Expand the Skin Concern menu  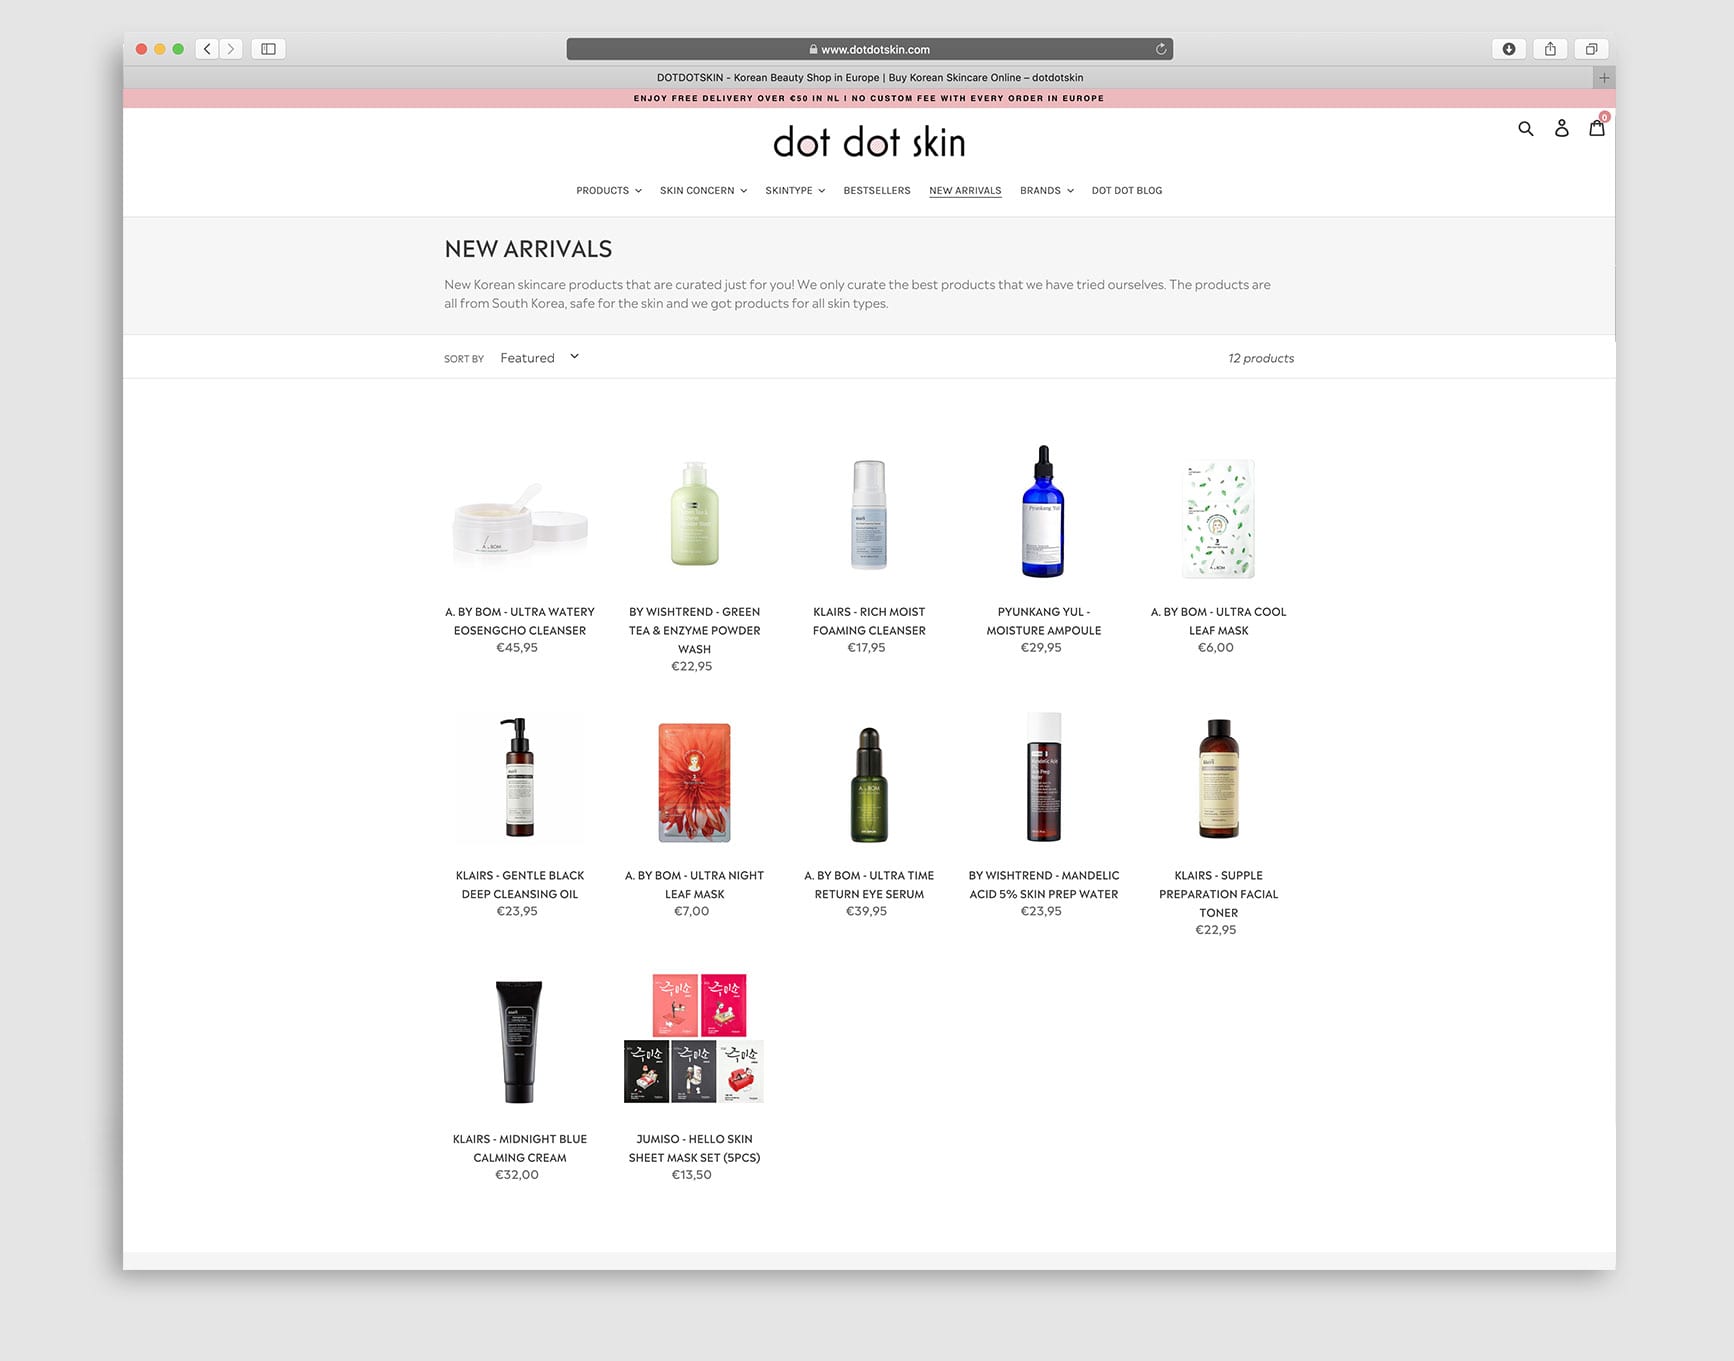pyautogui.click(x=703, y=191)
